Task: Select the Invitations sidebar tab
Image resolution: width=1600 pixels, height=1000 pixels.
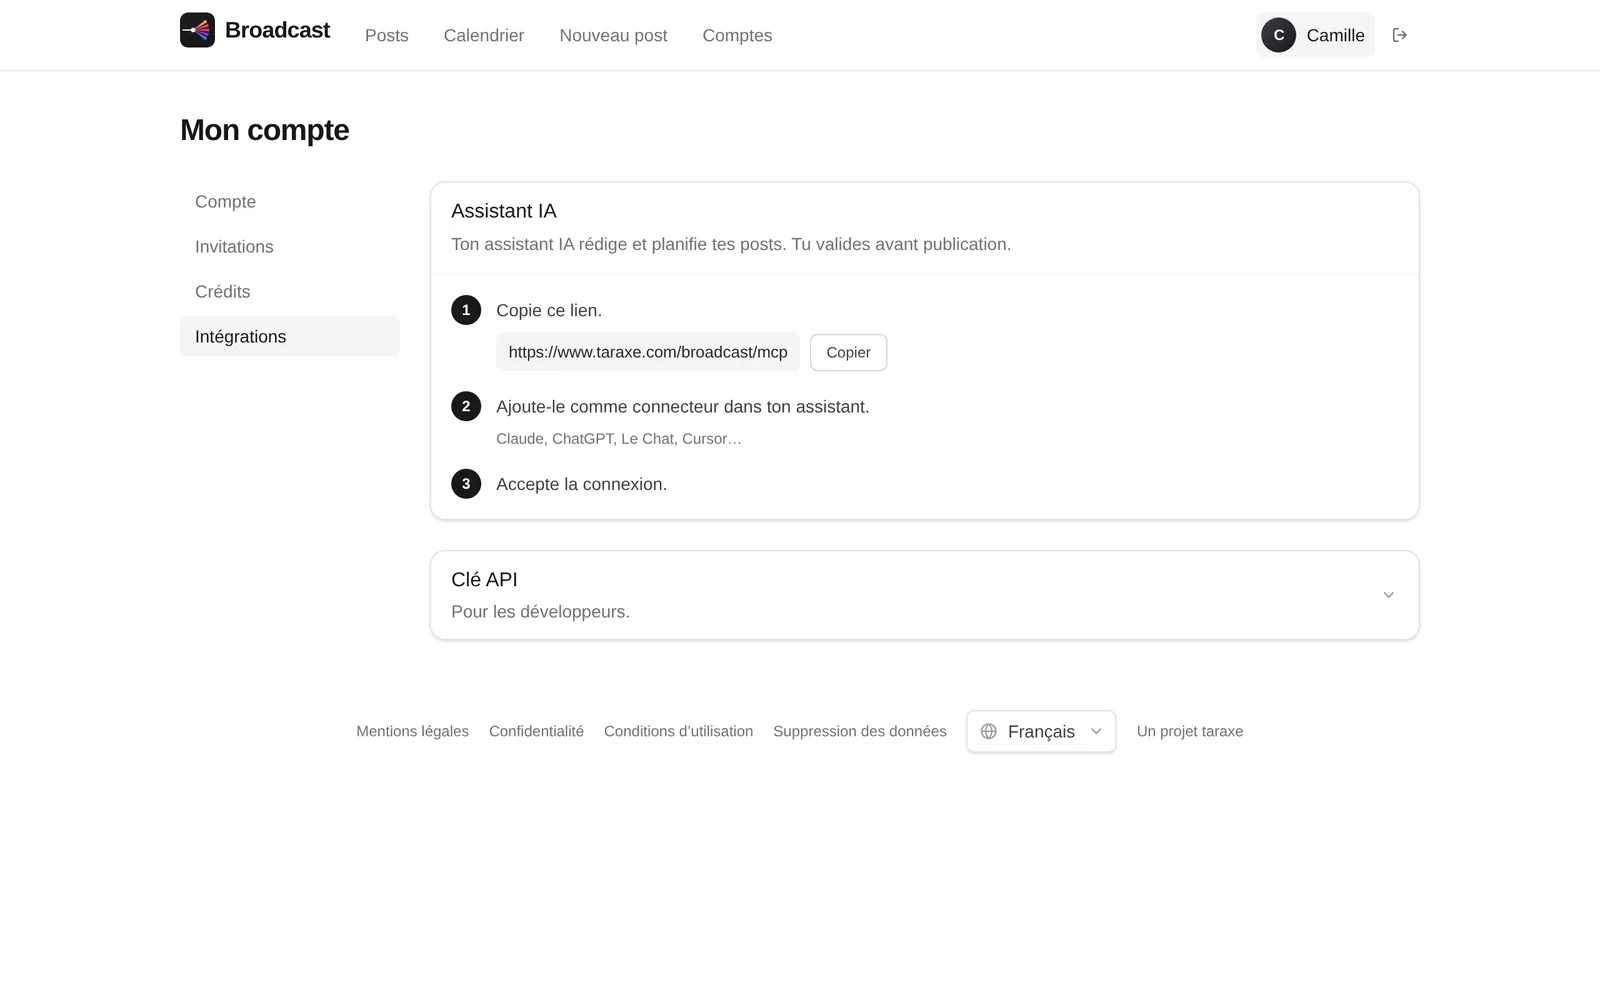Action: (x=290, y=246)
